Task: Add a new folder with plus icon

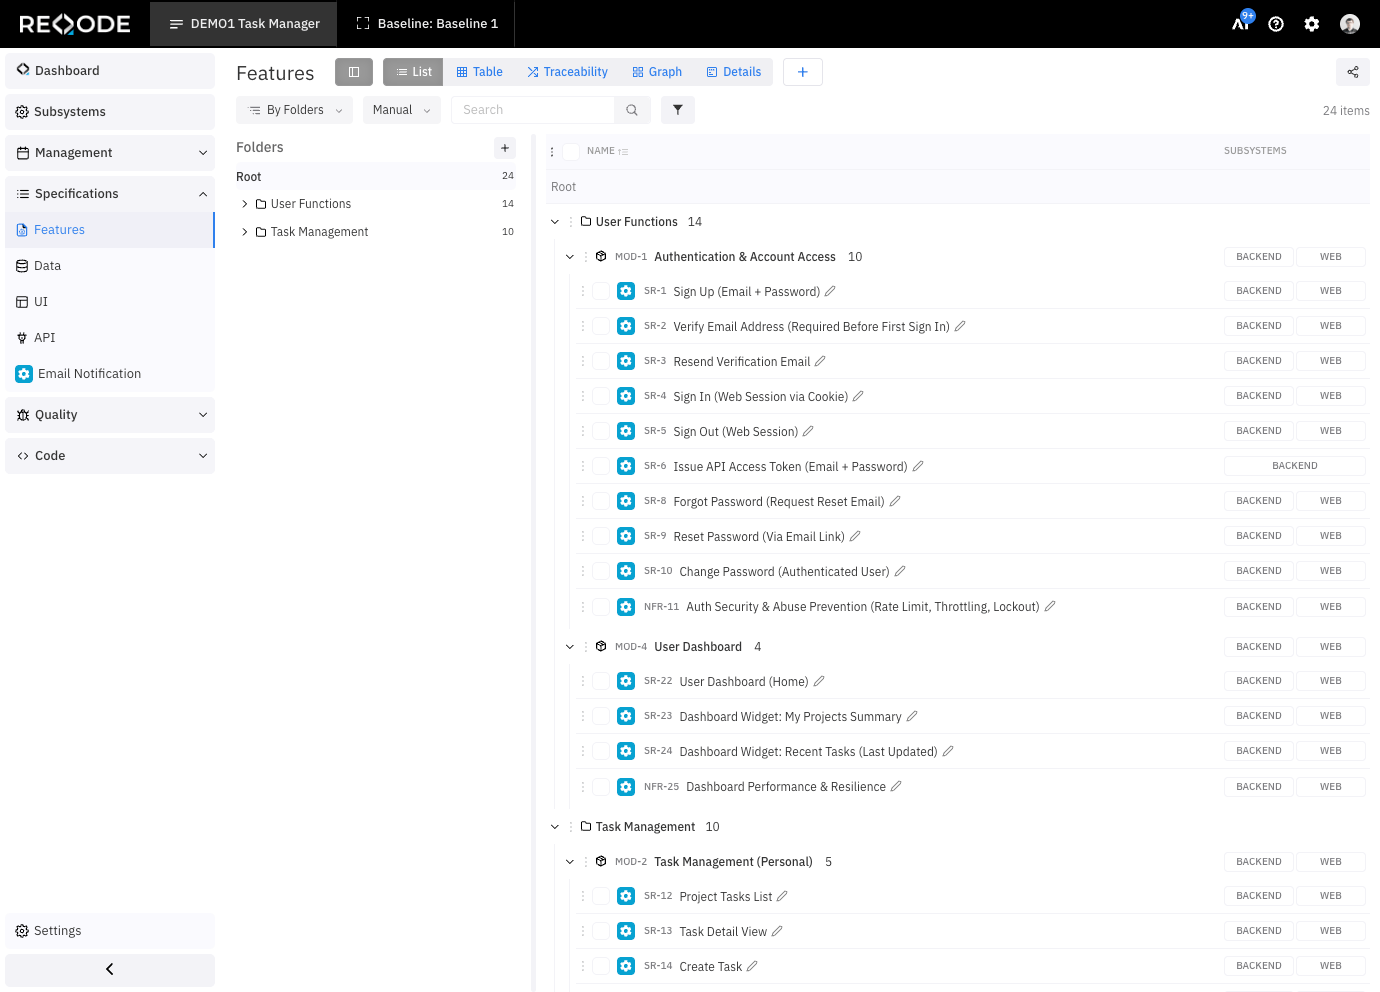Action: click(x=505, y=148)
